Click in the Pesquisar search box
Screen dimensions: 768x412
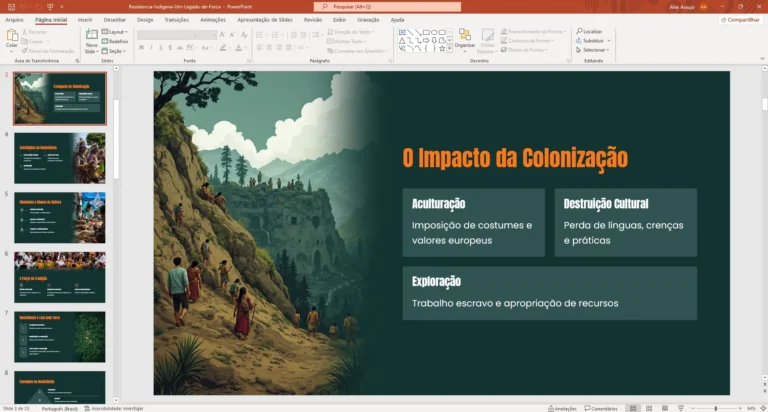(x=387, y=7)
